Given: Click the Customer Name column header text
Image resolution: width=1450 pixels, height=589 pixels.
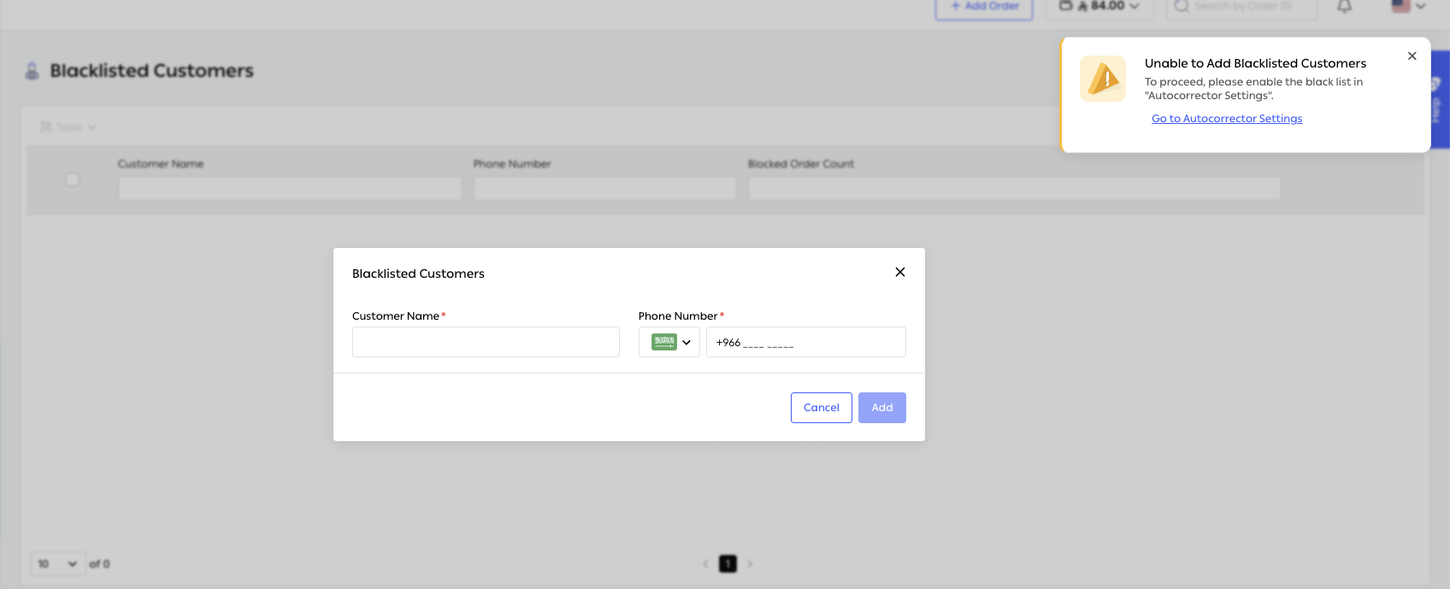Looking at the screenshot, I should 161,164.
